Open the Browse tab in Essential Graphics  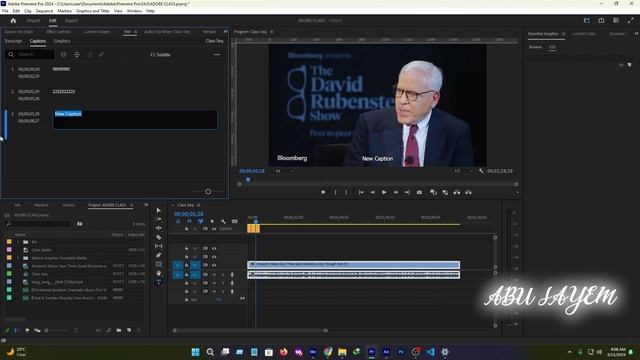coord(535,47)
